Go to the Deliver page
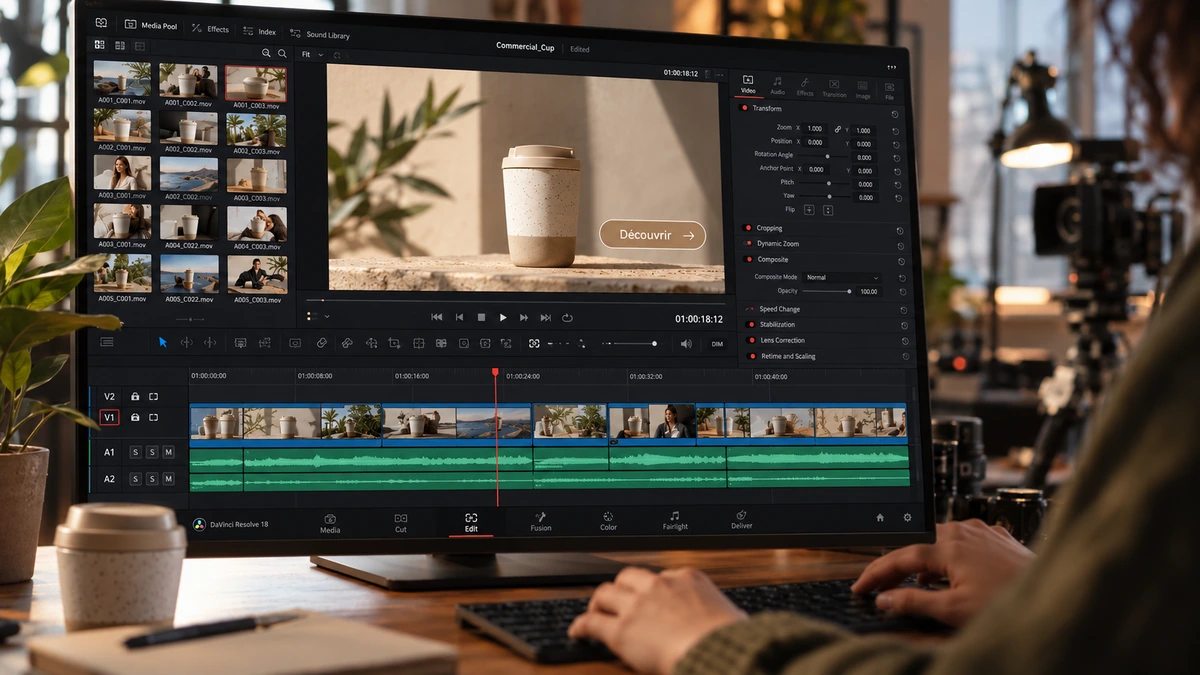Viewport: 1200px width, 675px height. [742, 520]
